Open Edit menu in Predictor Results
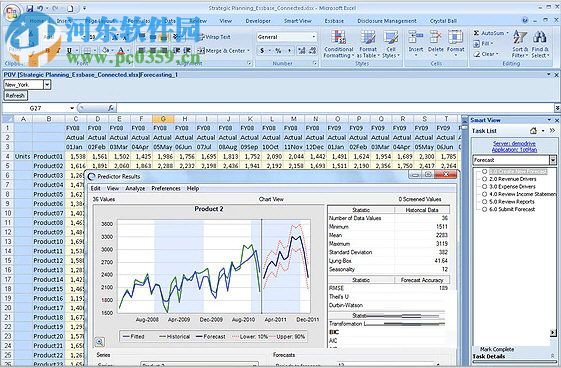This screenshot has width=561, height=368. coord(96,188)
